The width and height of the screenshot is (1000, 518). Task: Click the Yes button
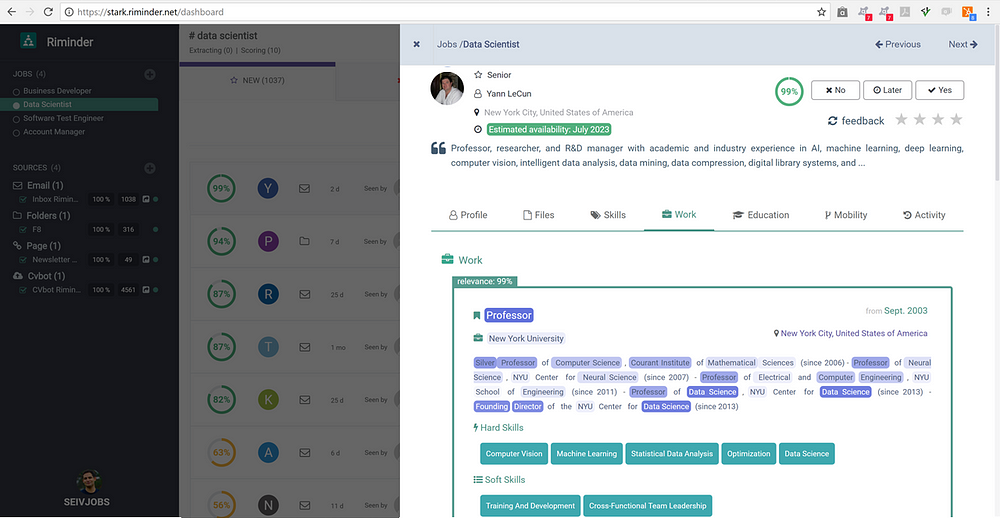939,90
